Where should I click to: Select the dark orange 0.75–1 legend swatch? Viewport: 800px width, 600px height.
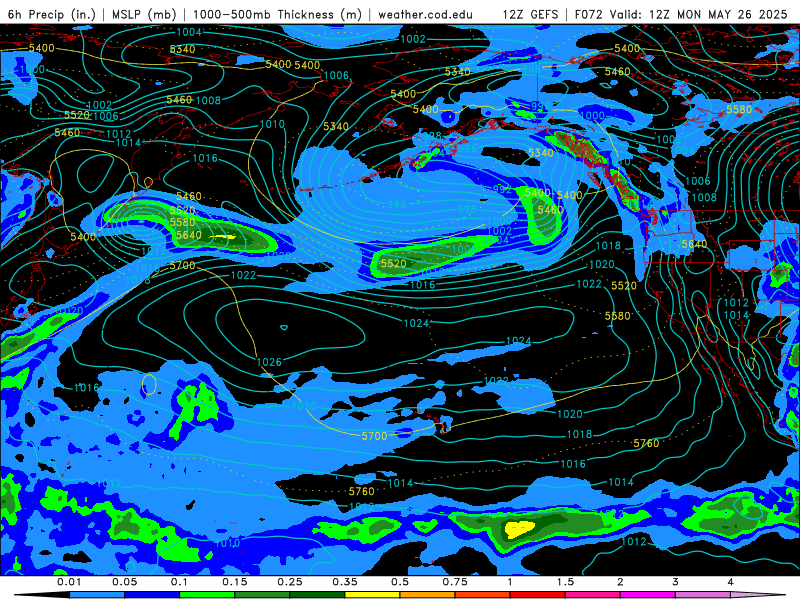(x=483, y=595)
